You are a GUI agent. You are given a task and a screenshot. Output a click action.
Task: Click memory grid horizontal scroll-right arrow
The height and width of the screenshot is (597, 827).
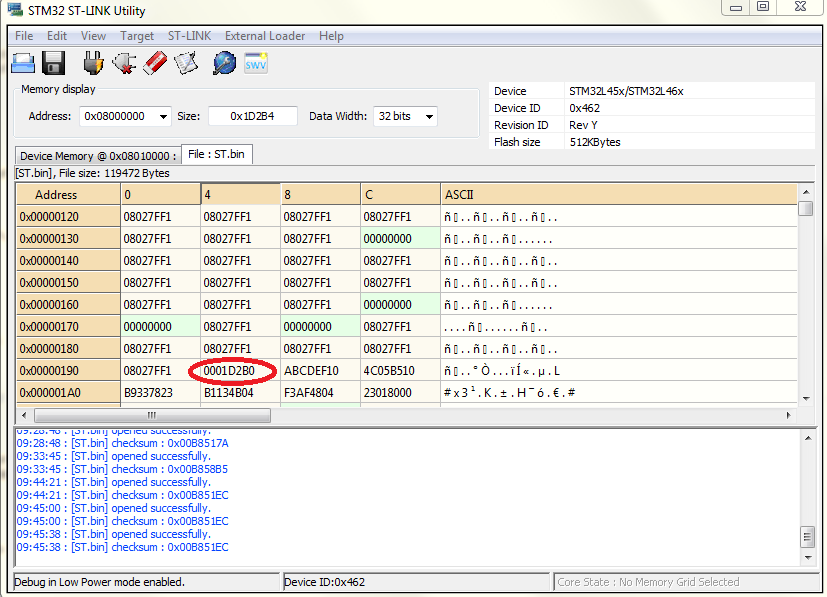pos(788,416)
